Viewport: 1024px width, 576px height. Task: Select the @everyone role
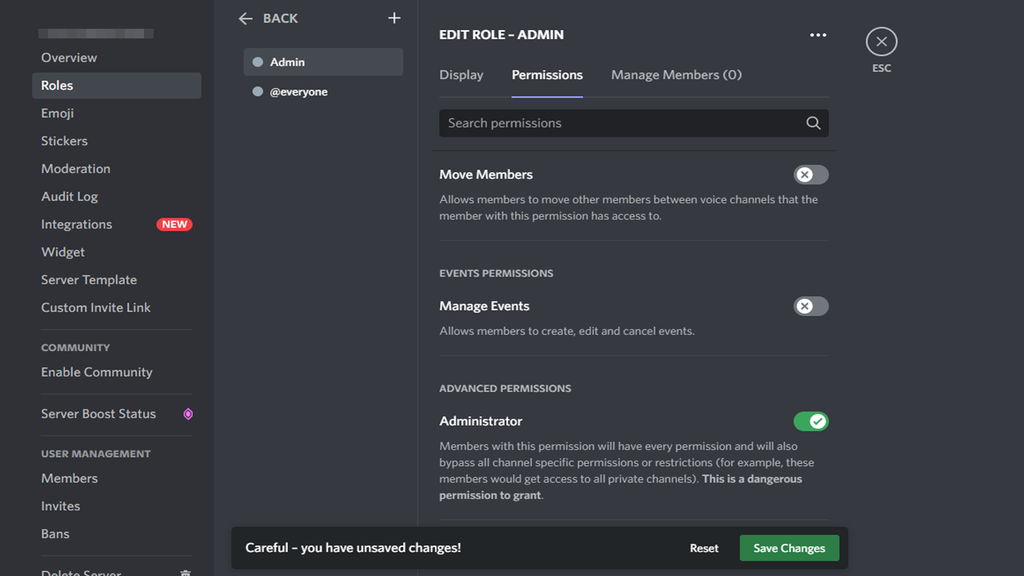point(300,91)
